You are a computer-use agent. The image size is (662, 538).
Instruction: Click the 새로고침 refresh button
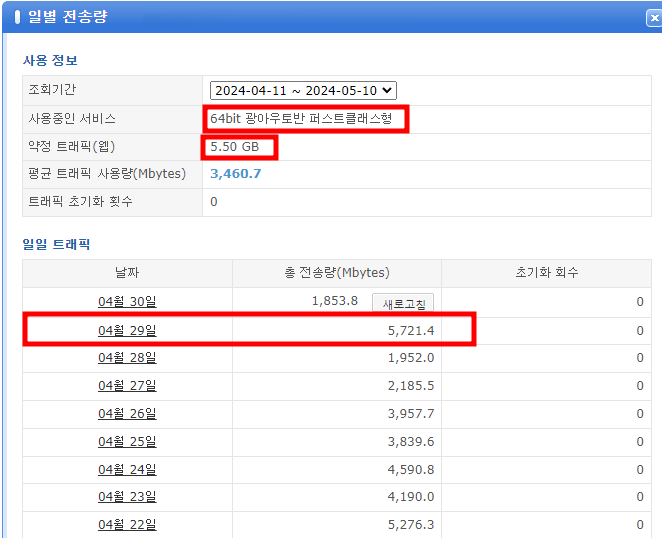[x=403, y=302]
